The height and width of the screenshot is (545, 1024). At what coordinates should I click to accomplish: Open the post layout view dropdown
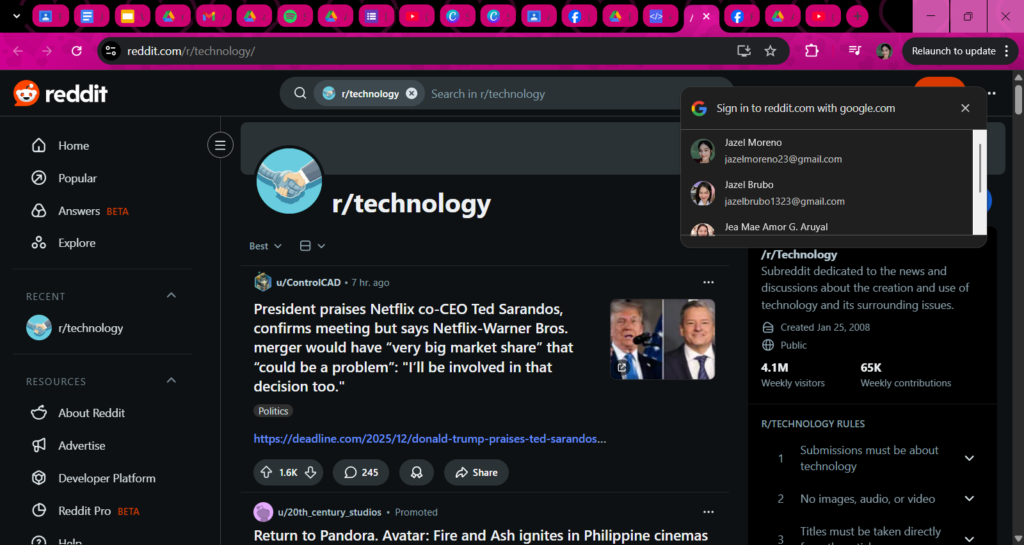312,246
